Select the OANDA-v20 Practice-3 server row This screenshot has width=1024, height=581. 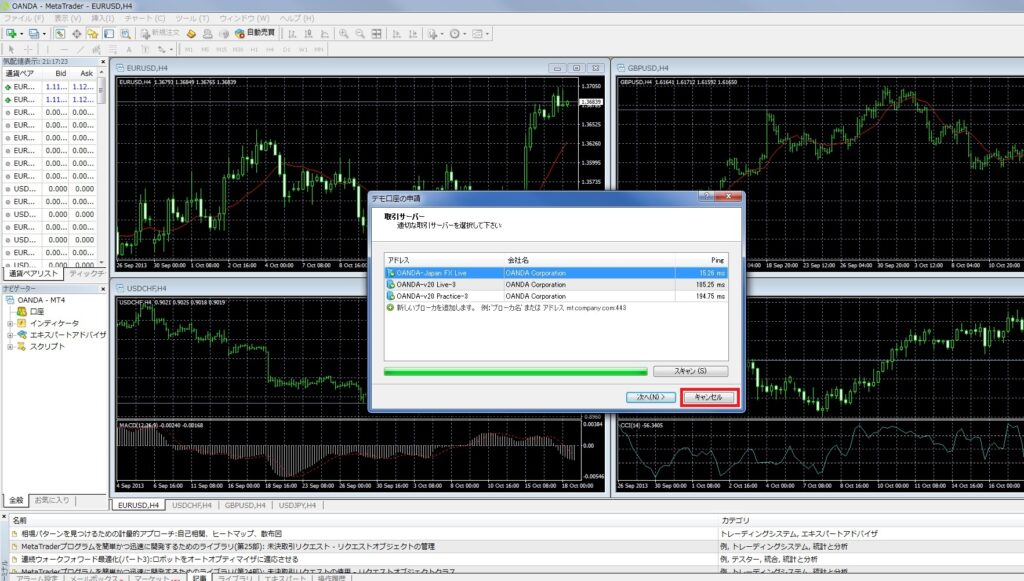[556, 296]
